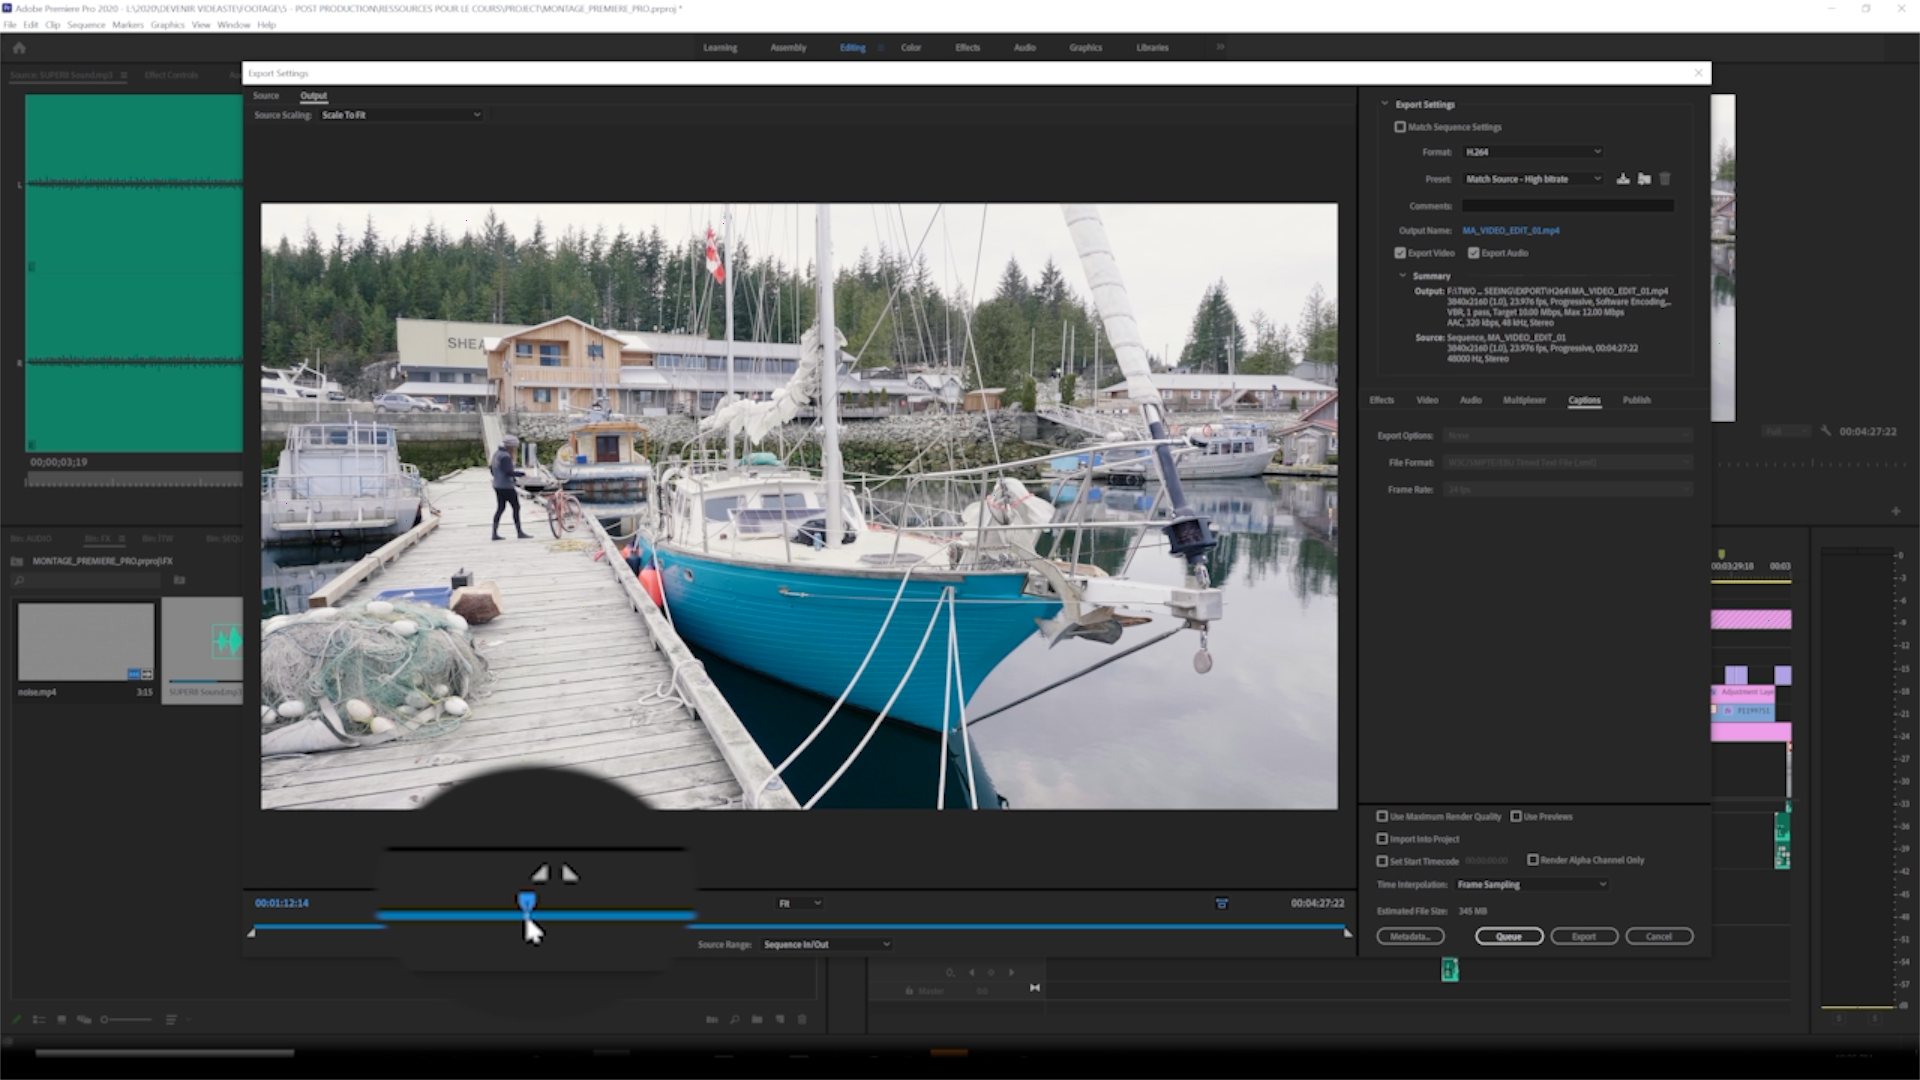Click the Home icon in Premiere

(x=19, y=47)
